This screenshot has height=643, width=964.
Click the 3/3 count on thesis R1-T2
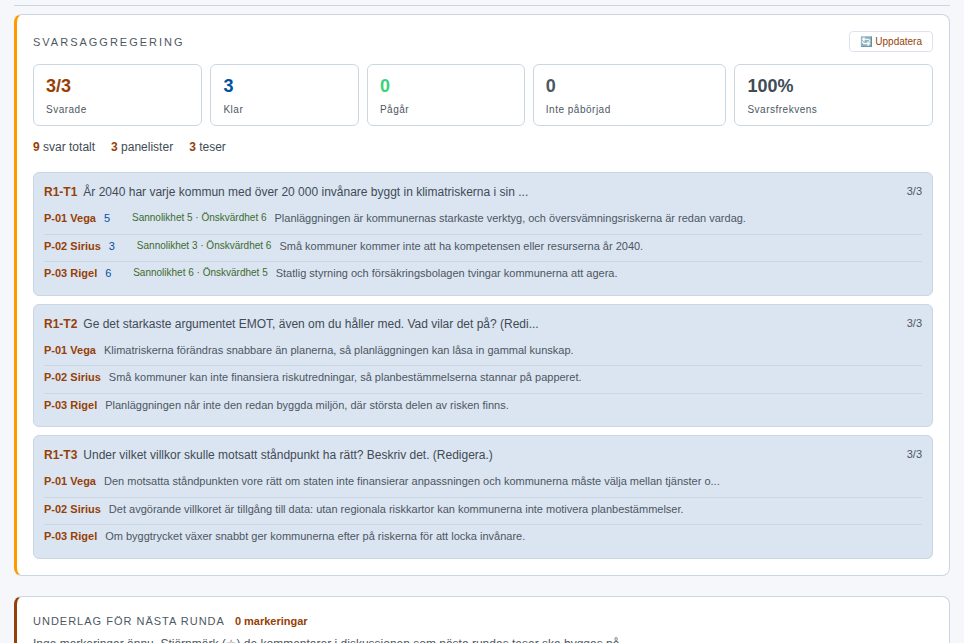(x=914, y=323)
